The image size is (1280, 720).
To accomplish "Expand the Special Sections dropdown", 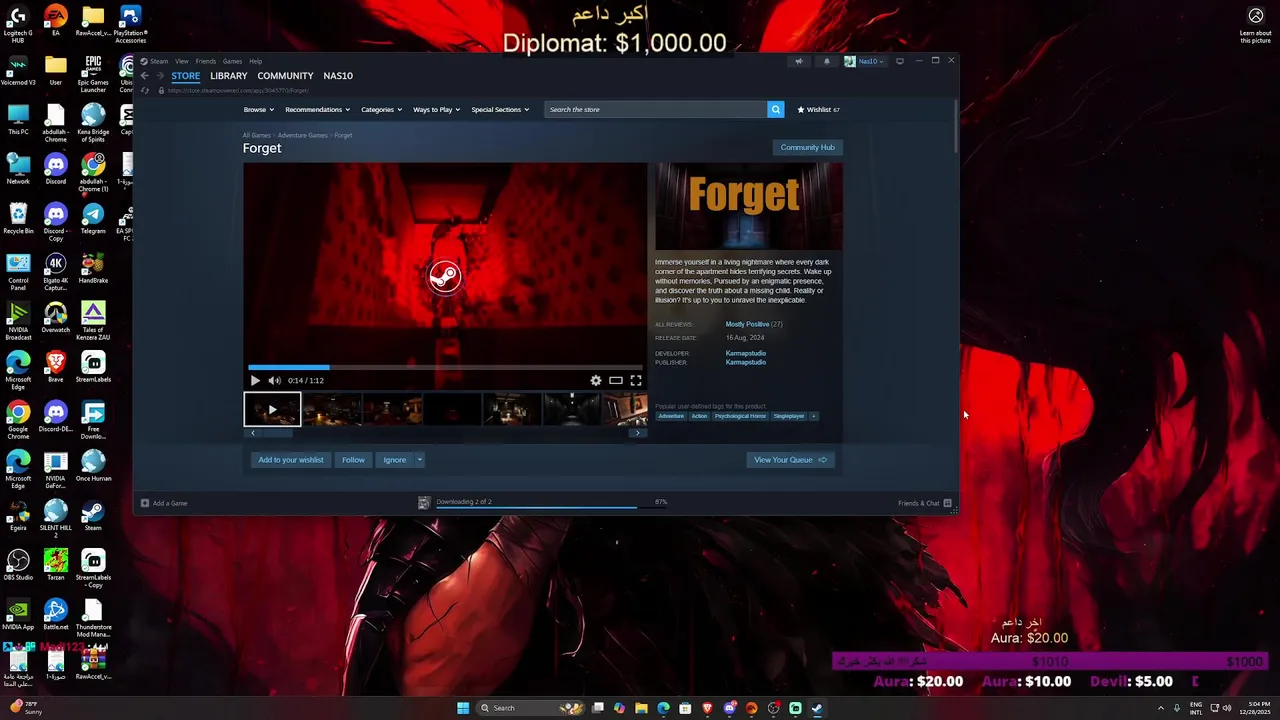I will [x=500, y=109].
